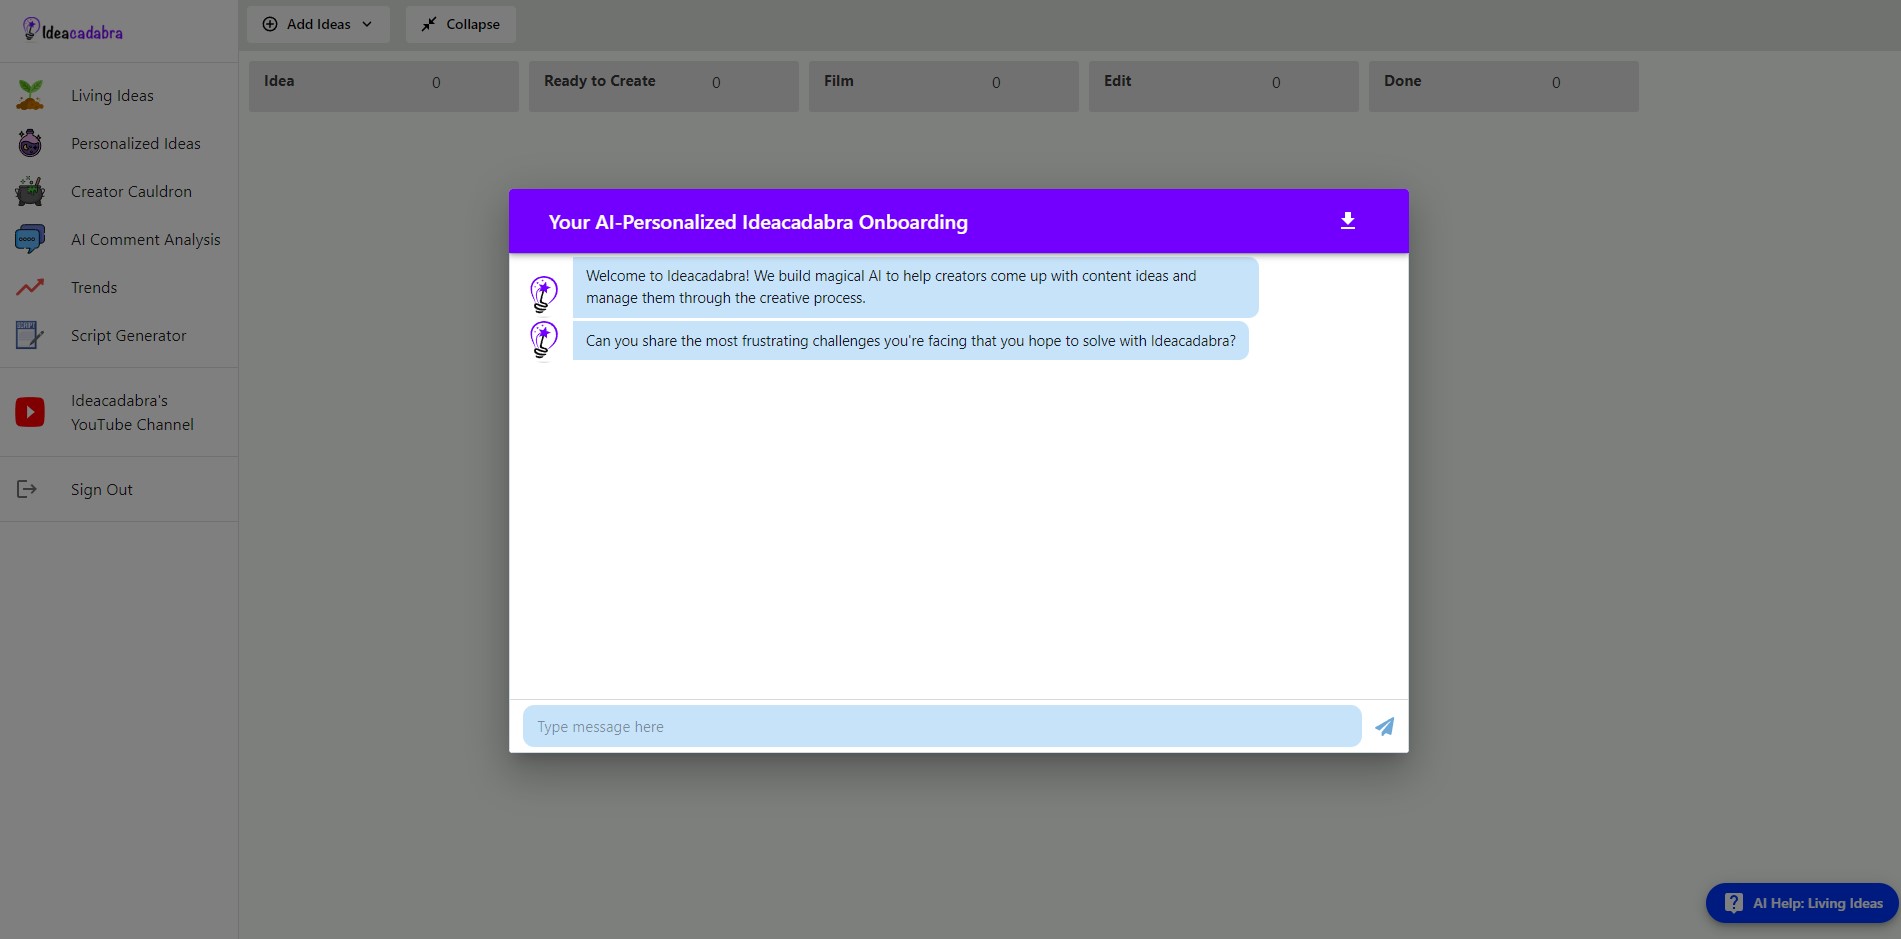Click the lightbulb avatar beside the welcome message
The height and width of the screenshot is (939, 1901).
(544, 294)
